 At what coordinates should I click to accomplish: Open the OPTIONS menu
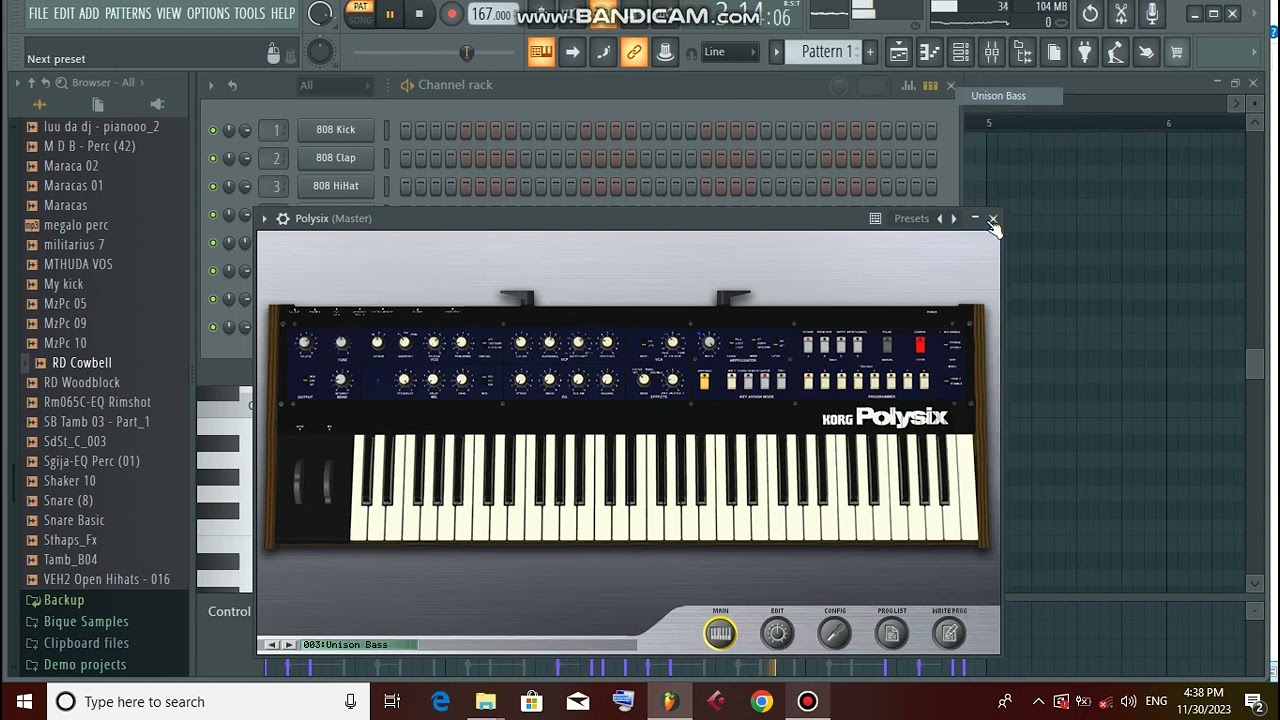[x=208, y=13]
